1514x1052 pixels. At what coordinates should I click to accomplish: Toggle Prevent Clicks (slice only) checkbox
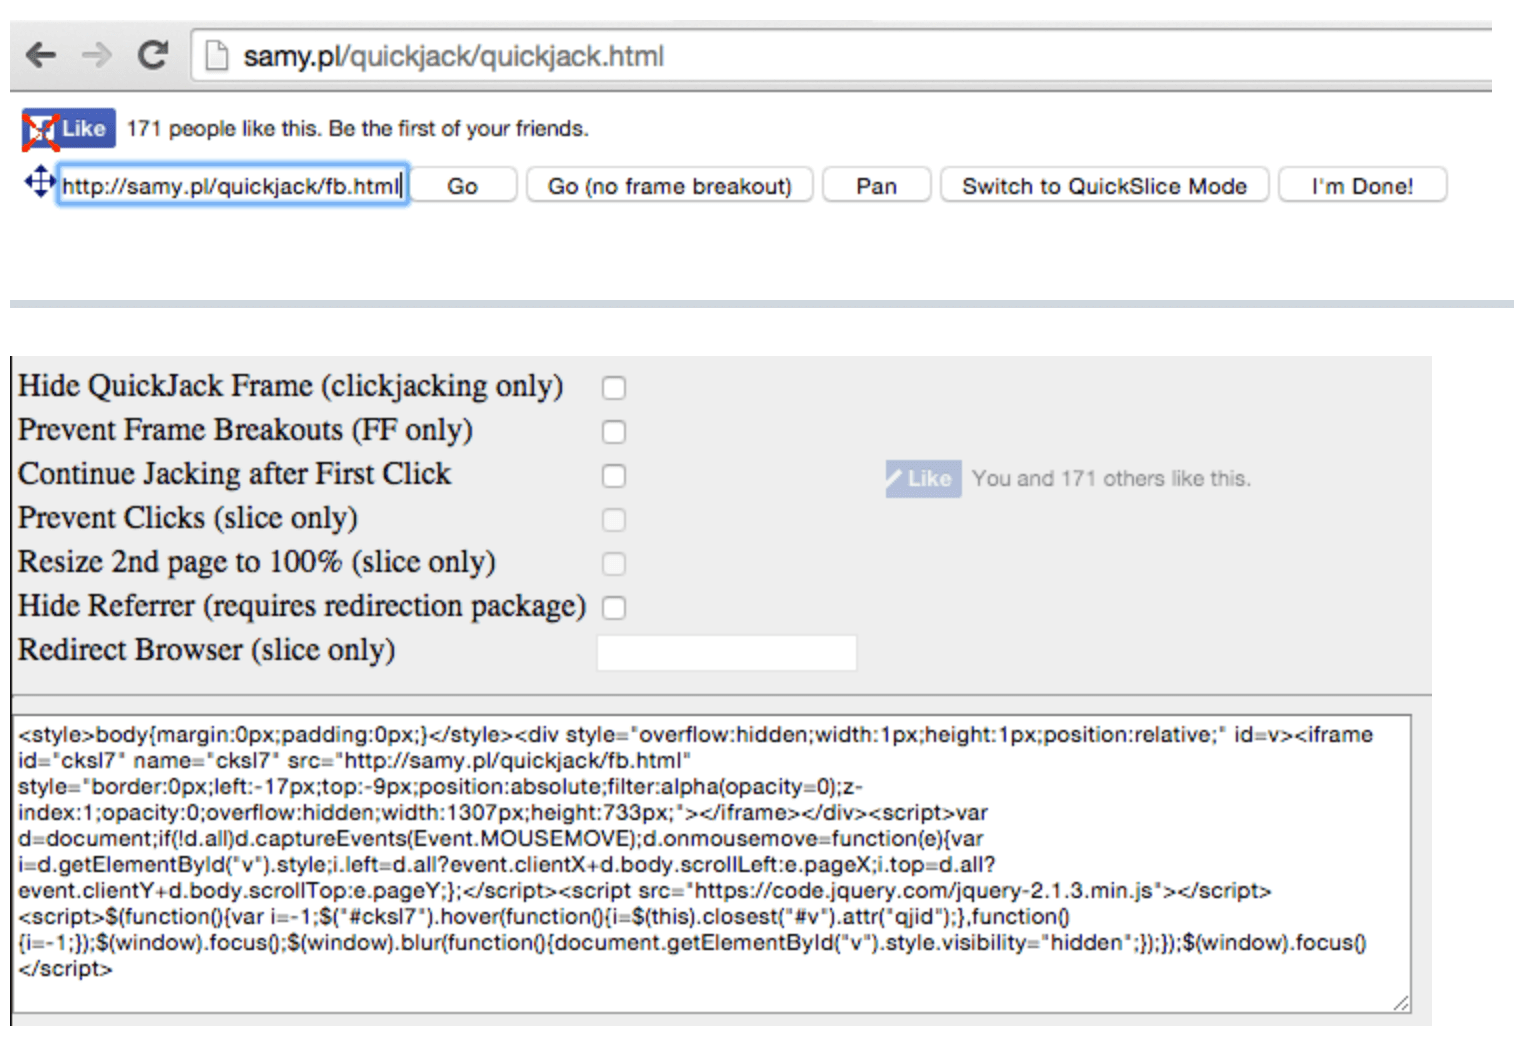pyautogui.click(x=614, y=520)
